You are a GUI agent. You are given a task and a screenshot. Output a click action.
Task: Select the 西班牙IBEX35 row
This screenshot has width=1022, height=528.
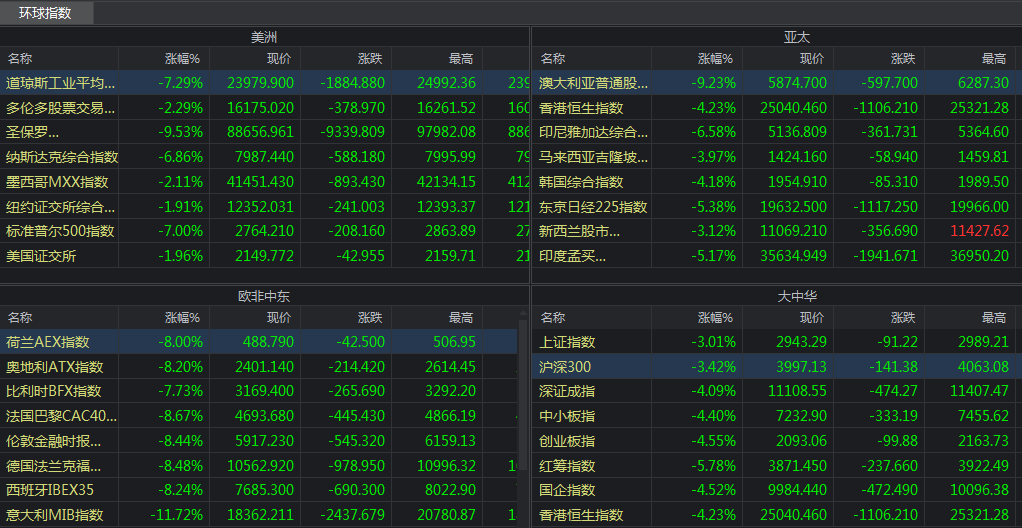(x=50, y=490)
